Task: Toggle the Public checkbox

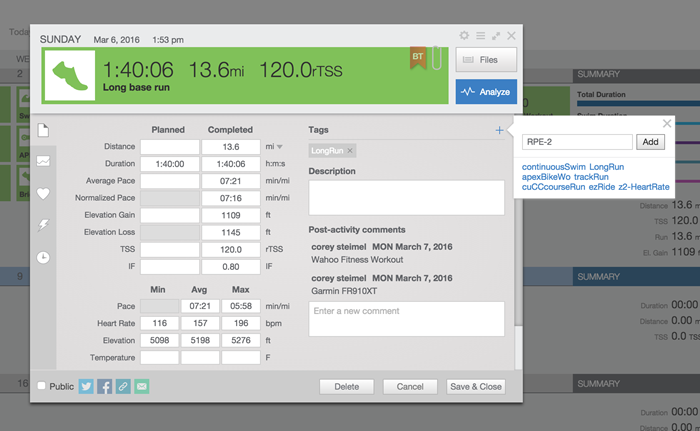Action: pos(42,385)
